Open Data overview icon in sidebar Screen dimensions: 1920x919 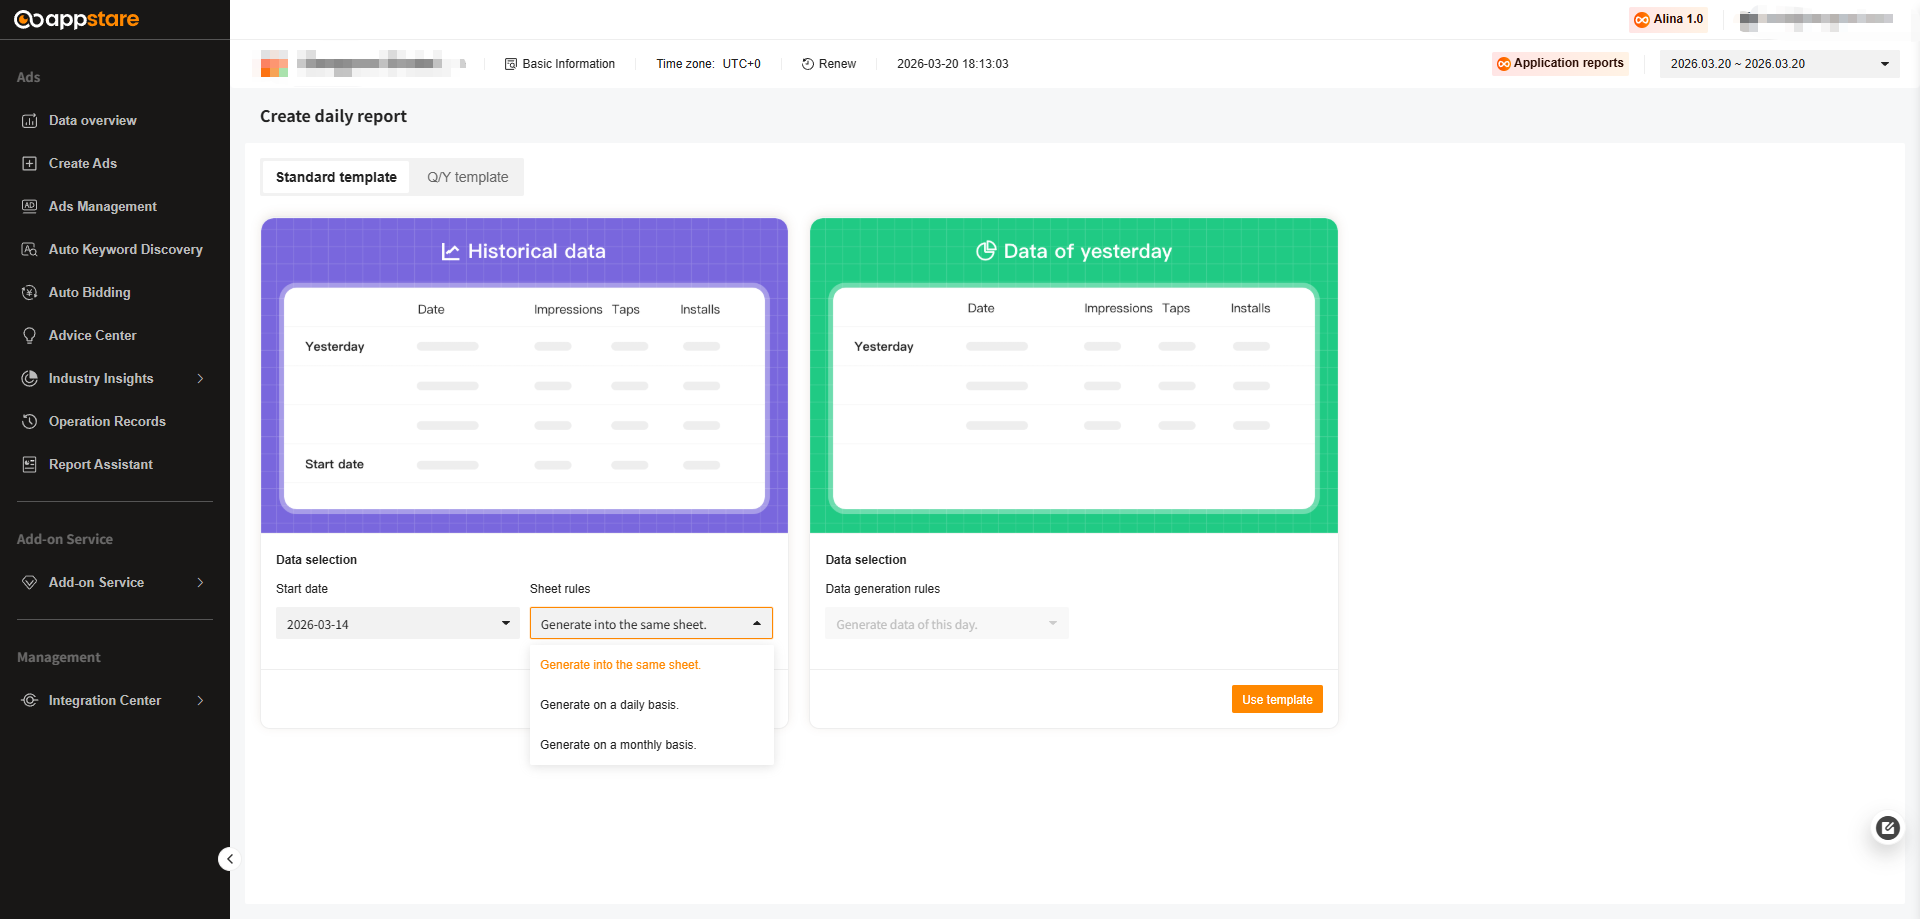coord(30,120)
